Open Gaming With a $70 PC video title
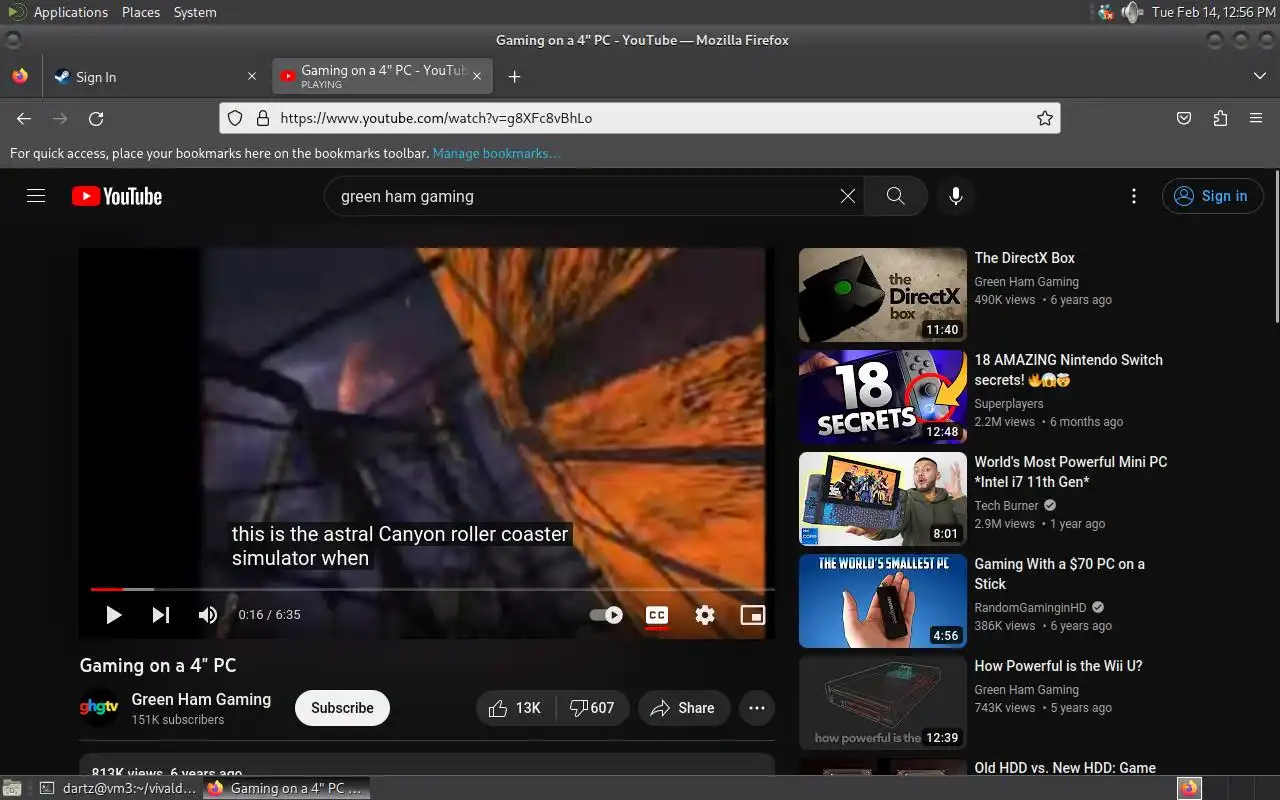Viewport: 1280px width, 800px height. (1060, 573)
